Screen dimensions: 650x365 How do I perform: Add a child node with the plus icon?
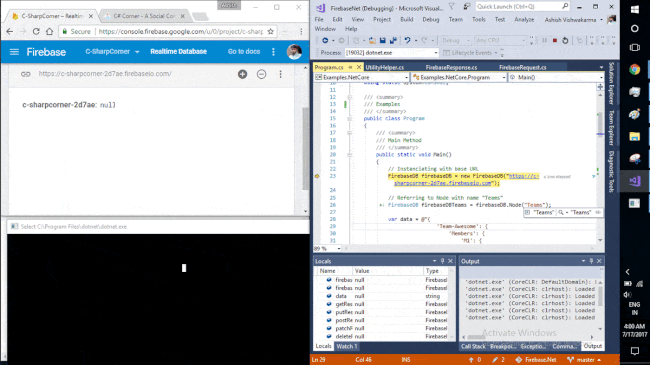(x=243, y=74)
